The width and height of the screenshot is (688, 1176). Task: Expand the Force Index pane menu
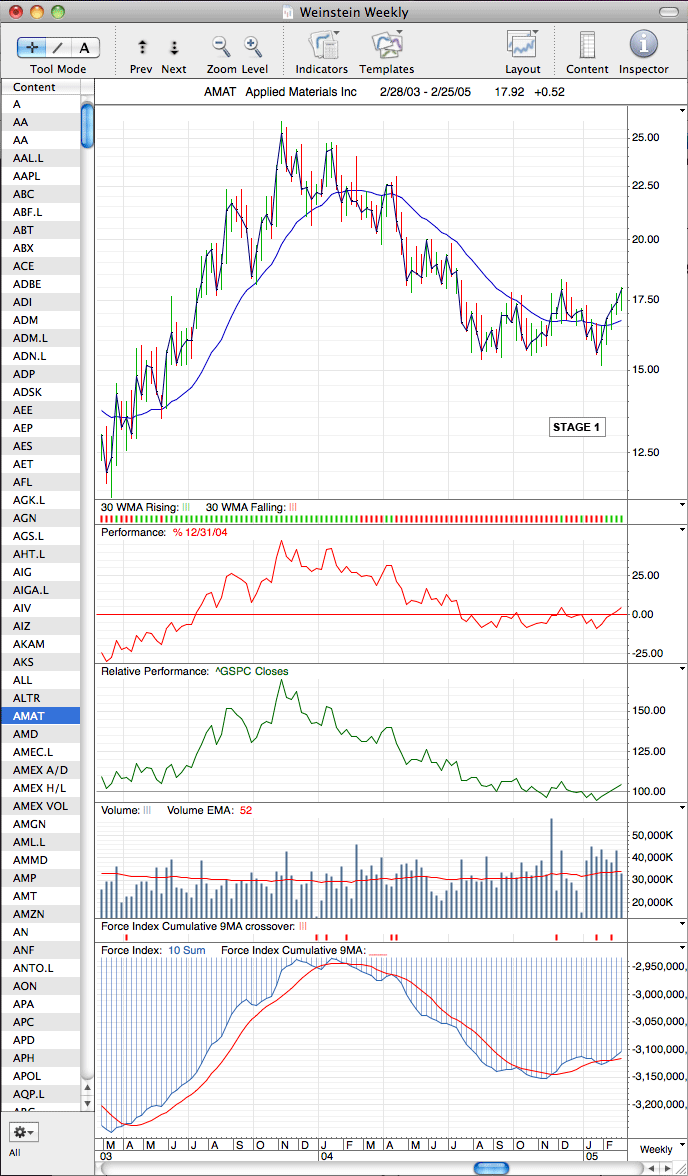(681, 946)
